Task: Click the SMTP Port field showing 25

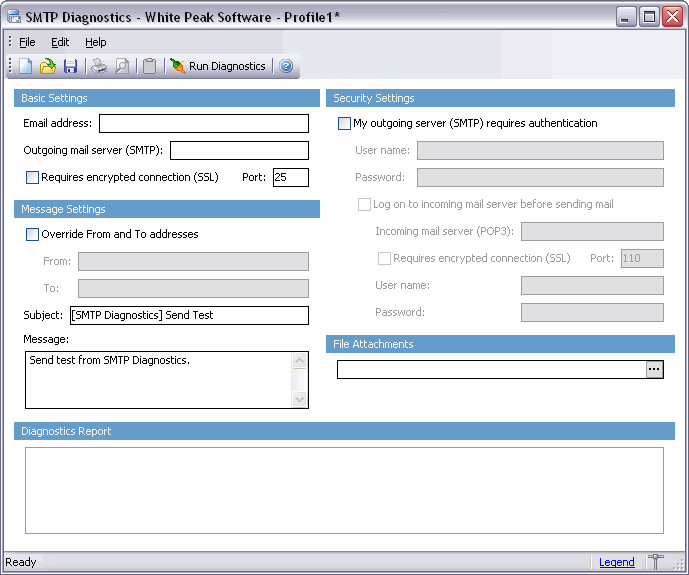Action: [x=291, y=177]
